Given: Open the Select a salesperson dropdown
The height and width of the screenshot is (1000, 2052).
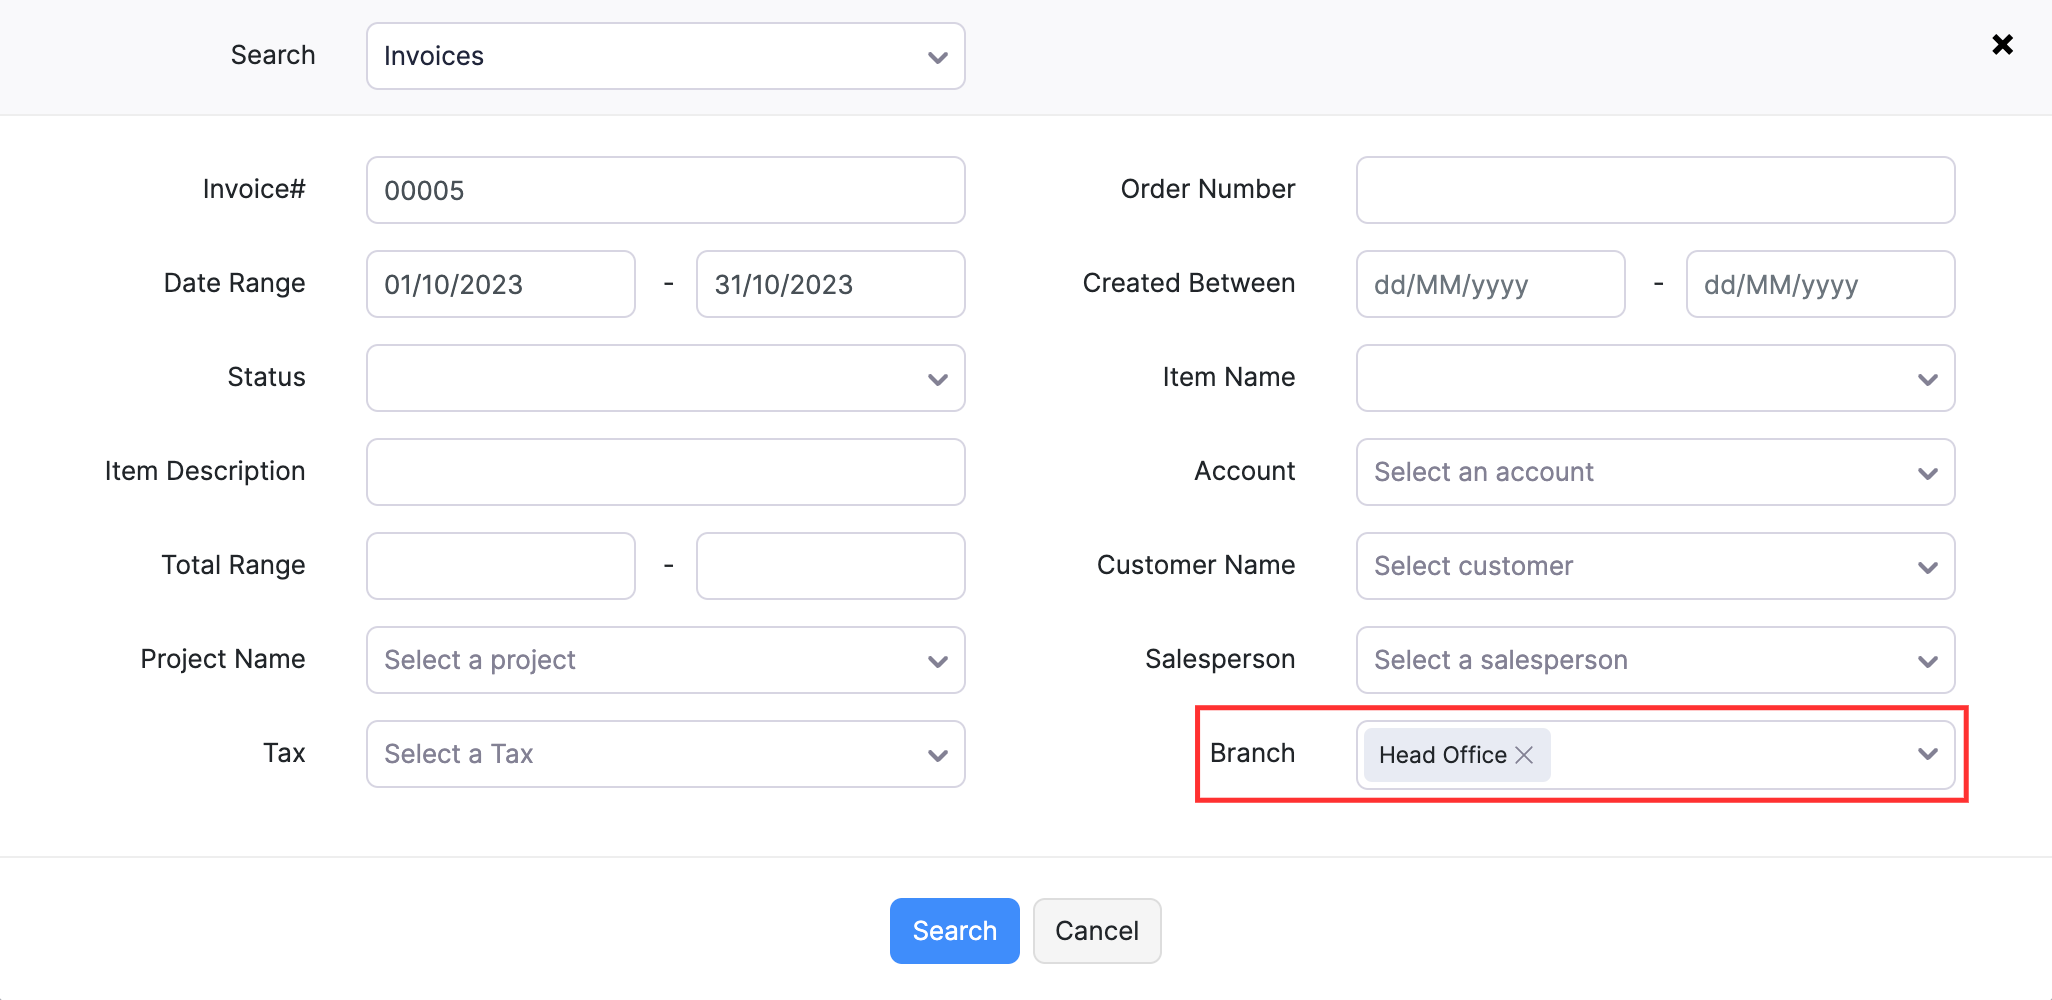Looking at the screenshot, I should [x=1655, y=660].
